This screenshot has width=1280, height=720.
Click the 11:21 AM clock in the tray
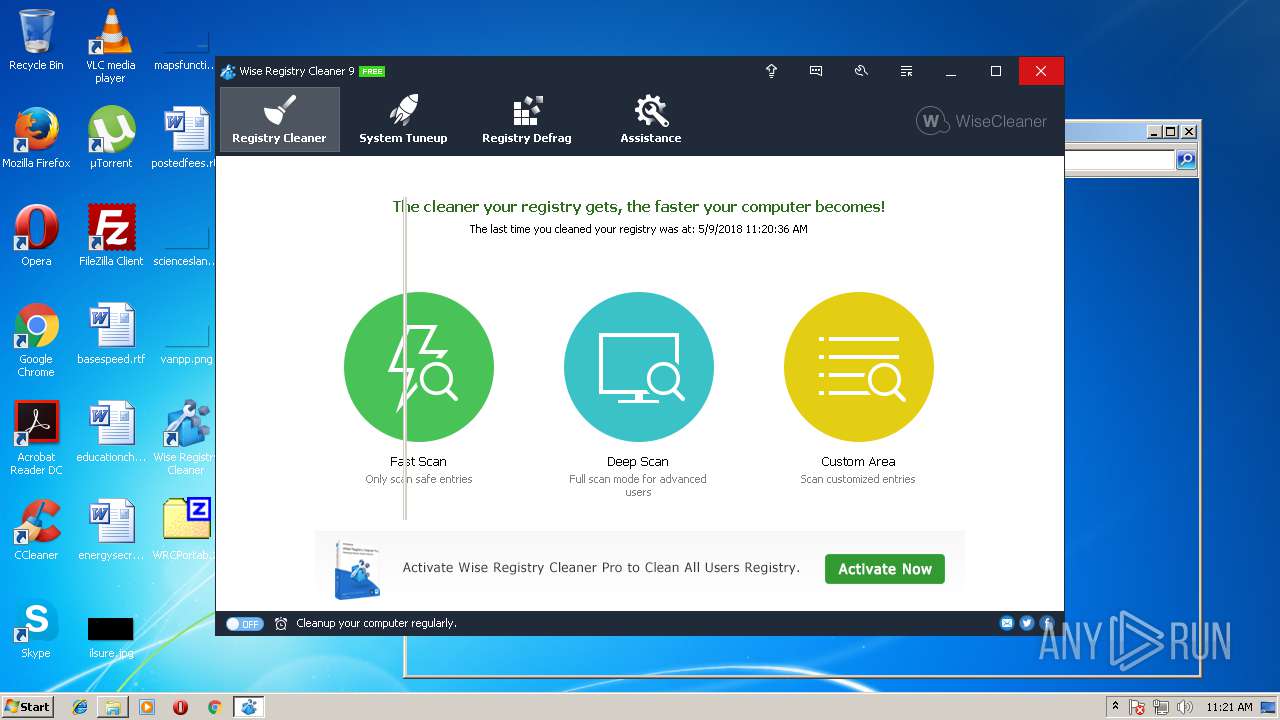point(1228,707)
